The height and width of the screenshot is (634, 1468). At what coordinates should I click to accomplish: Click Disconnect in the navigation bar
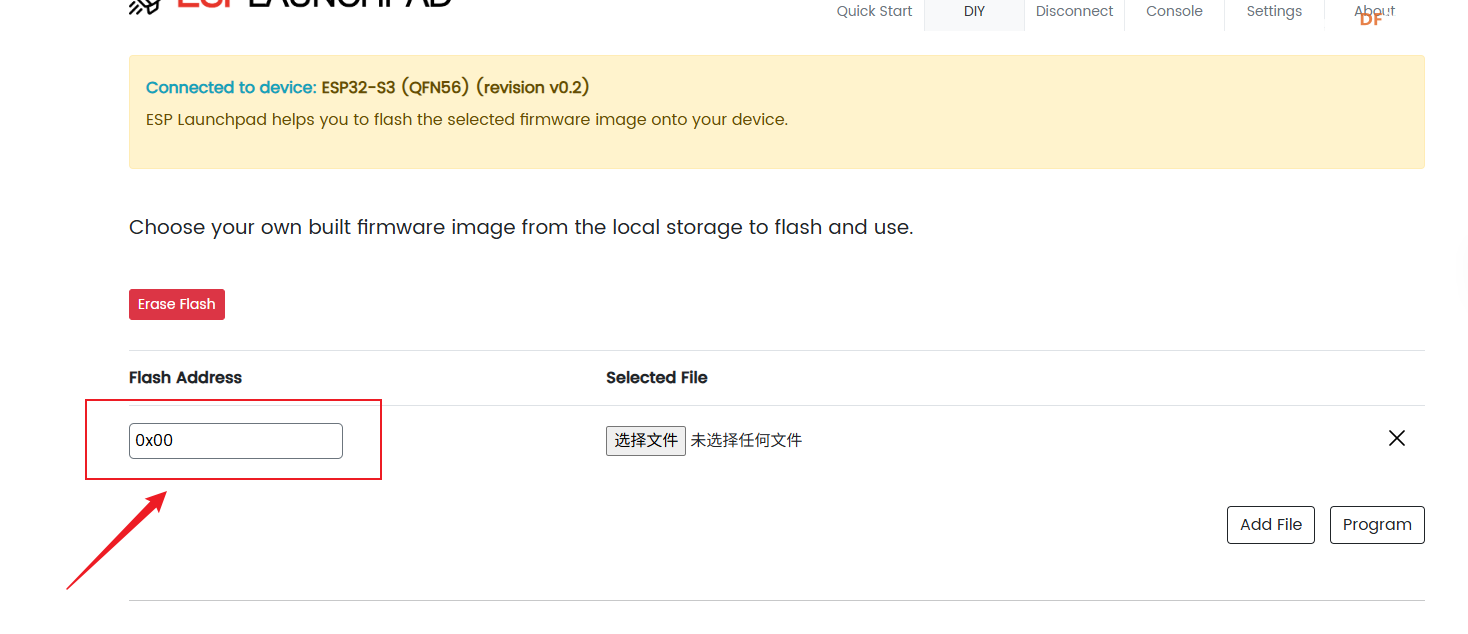click(x=1074, y=12)
